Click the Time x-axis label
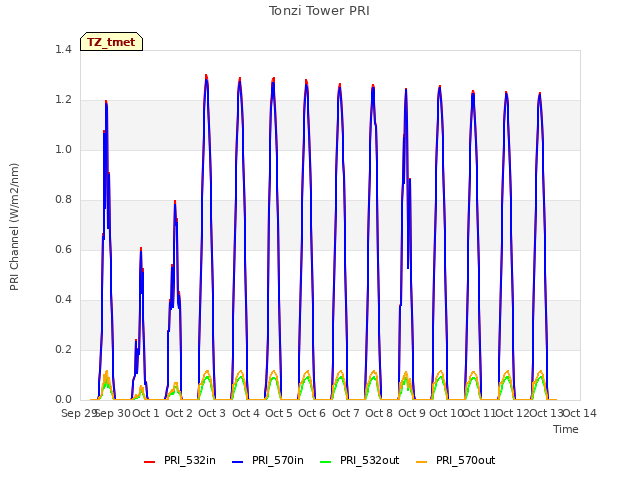 click(x=566, y=429)
